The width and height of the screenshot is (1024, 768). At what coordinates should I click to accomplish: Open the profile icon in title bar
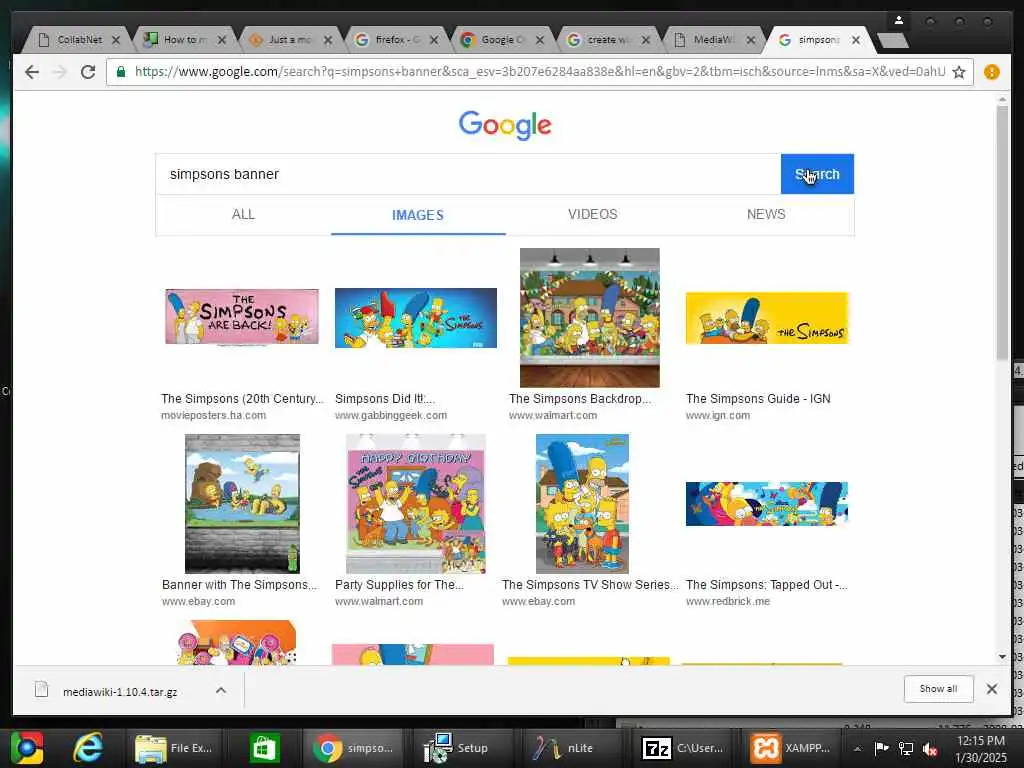(x=899, y=21)
